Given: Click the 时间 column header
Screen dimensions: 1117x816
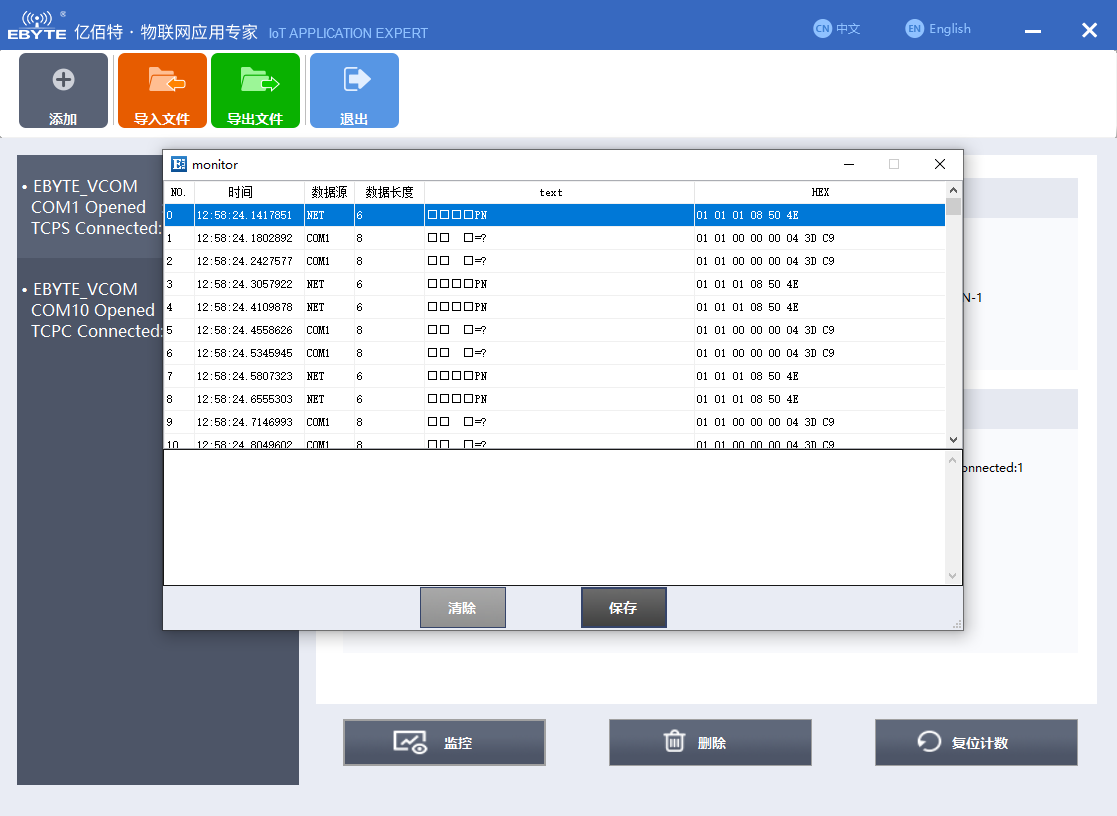Looking at the screenshot, I should coord(241,191).
